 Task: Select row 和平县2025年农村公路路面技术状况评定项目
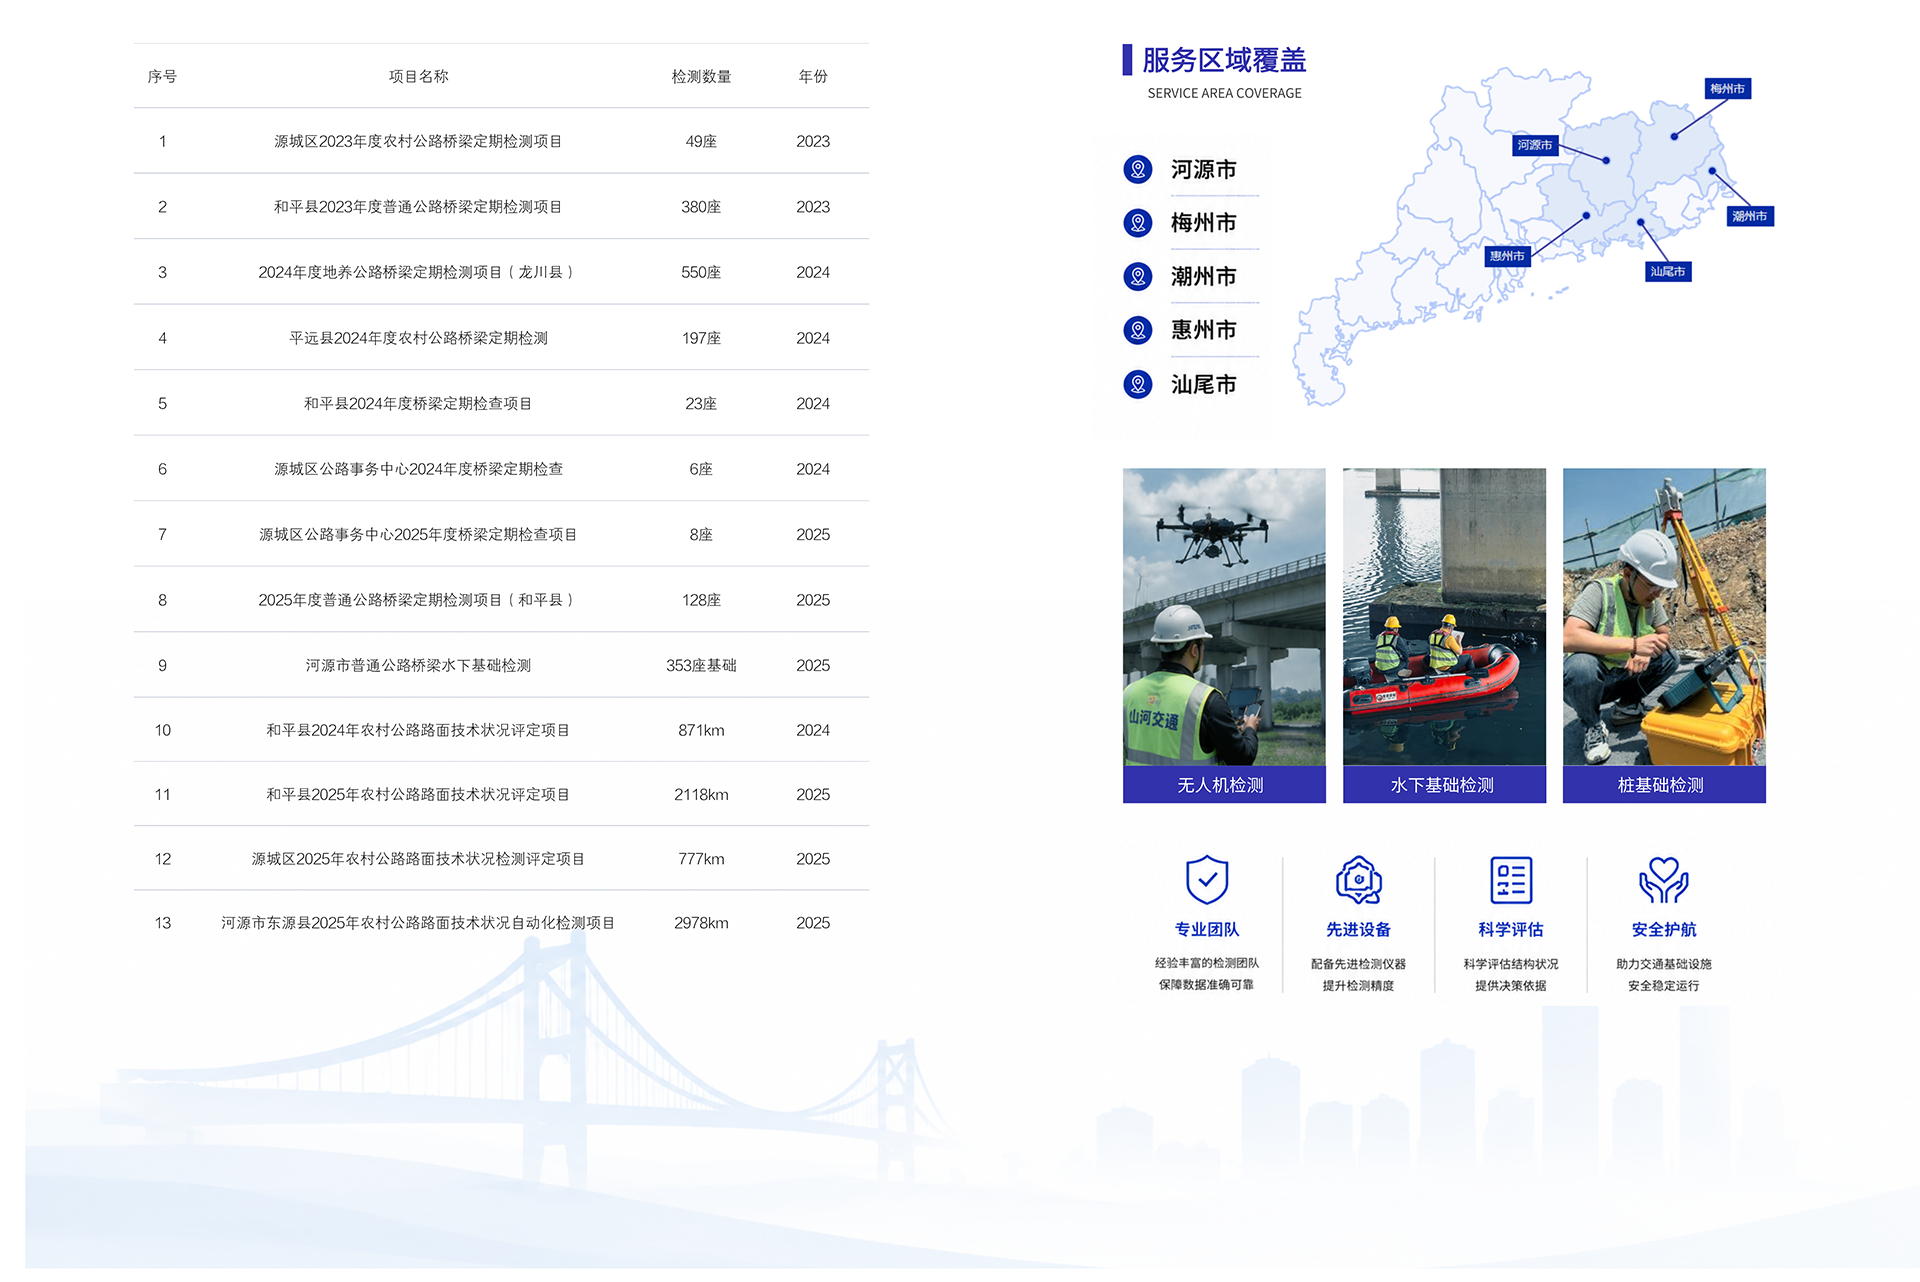501,794
